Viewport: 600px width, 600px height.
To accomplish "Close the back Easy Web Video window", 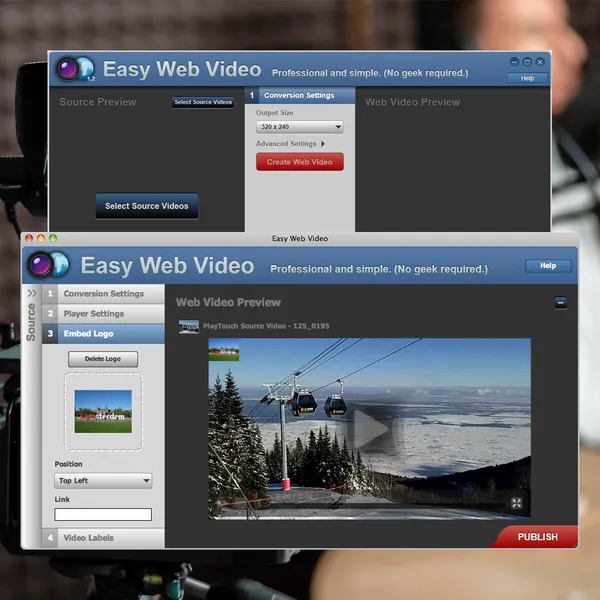I will (540, 62).
